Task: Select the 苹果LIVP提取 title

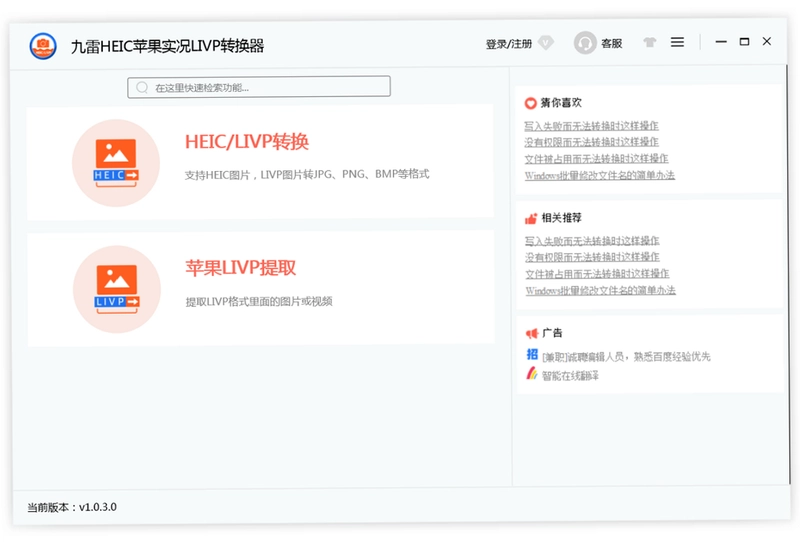Action: 241,267
